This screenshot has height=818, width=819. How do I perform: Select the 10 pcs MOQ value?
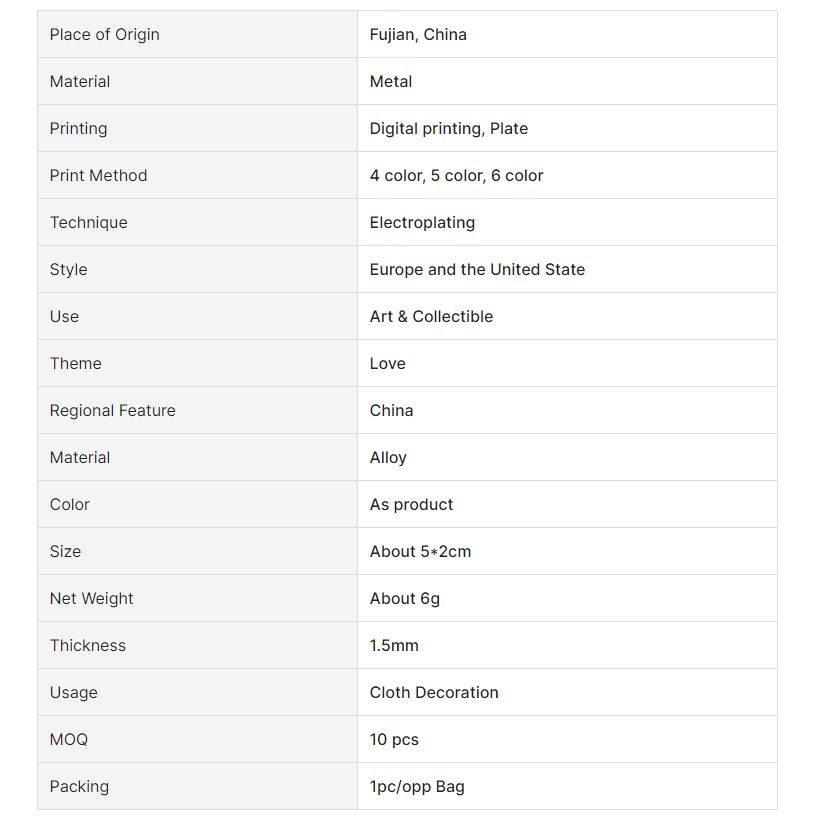click(394, 739)
